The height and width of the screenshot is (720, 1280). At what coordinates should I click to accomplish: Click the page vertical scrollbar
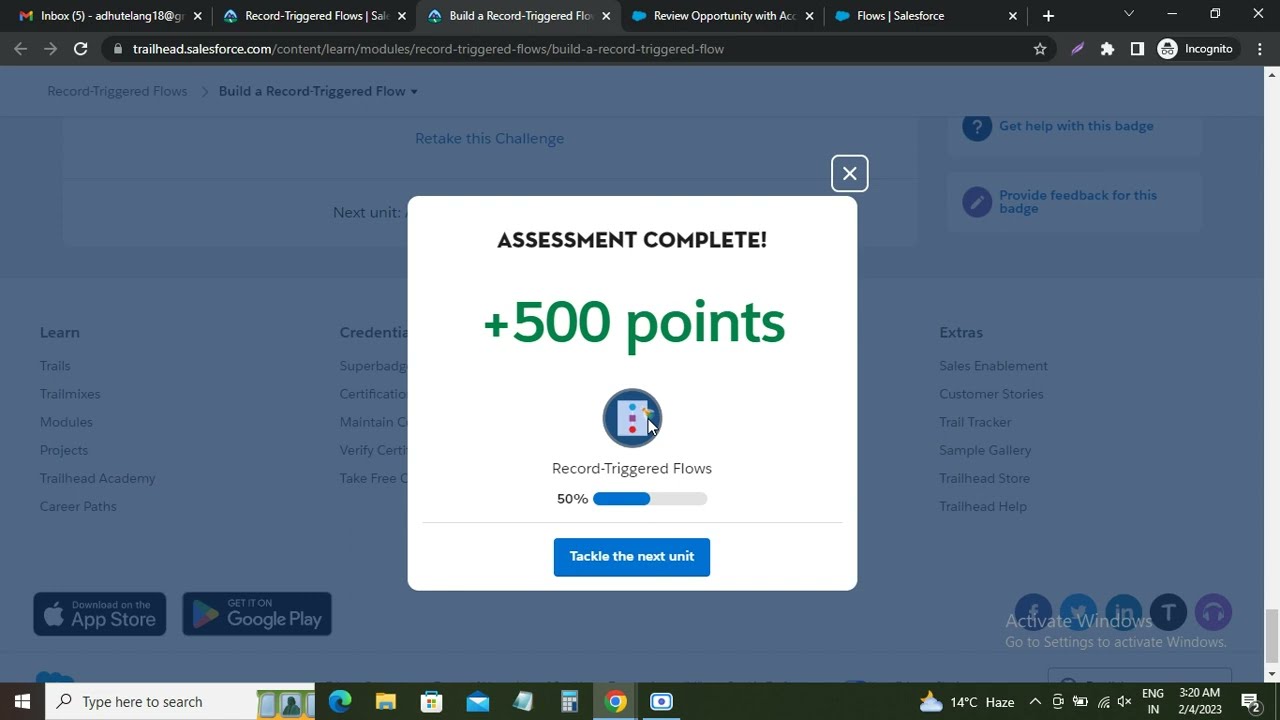point(1272,634)
